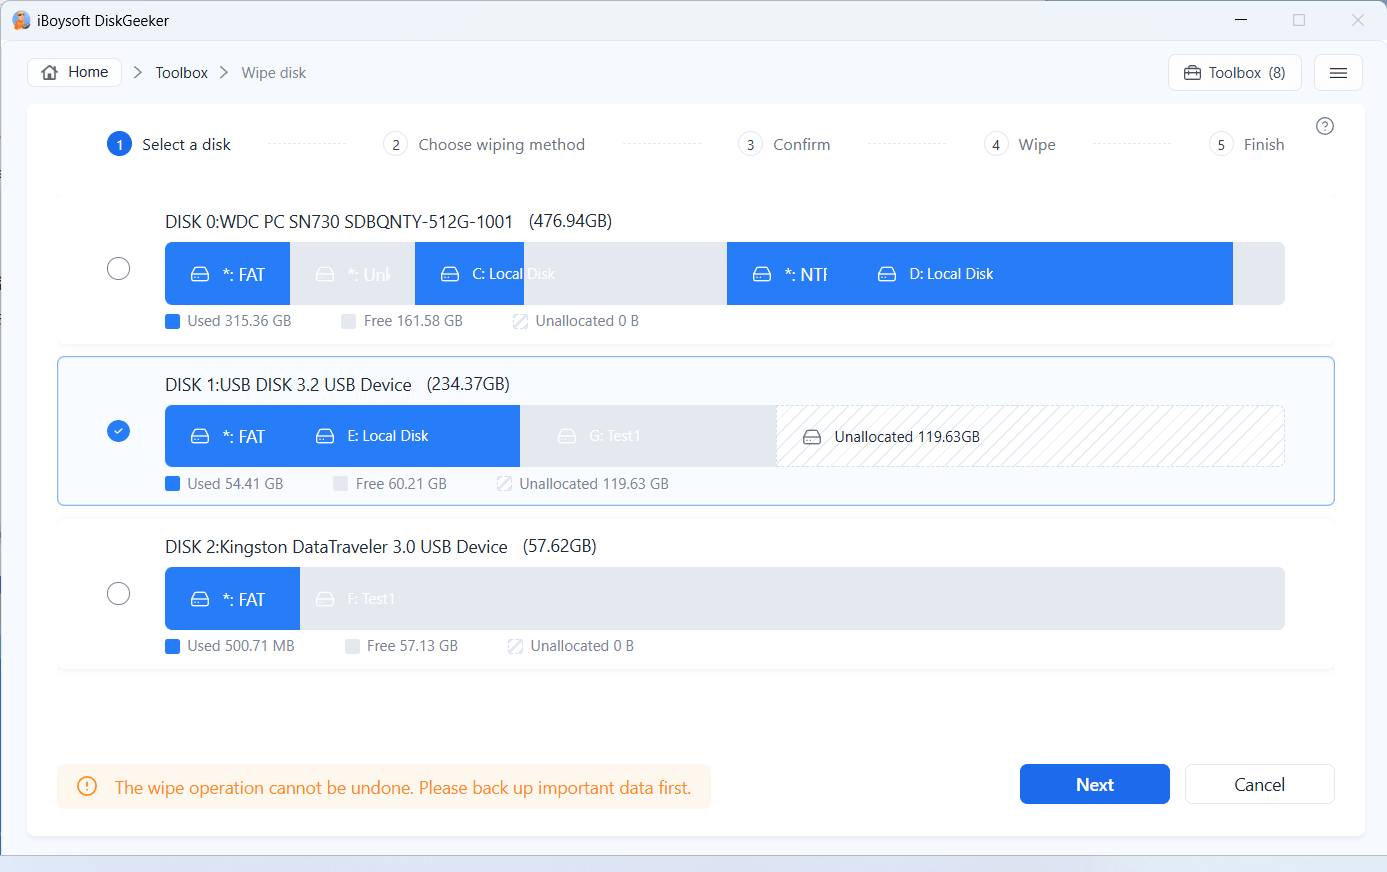Screen dimensions: 1387x872
Task: Click step 2 Choose wiping method
Action: coord(484,144)
